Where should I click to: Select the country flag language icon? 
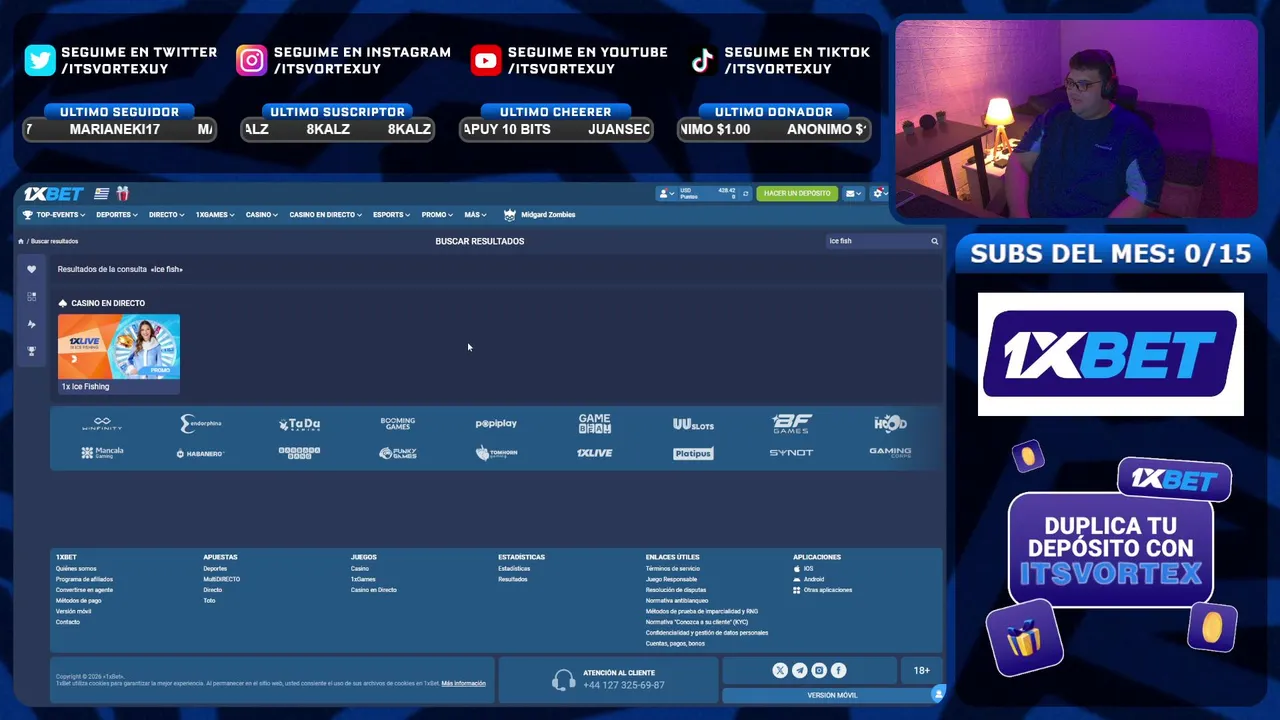pos(102,193)
